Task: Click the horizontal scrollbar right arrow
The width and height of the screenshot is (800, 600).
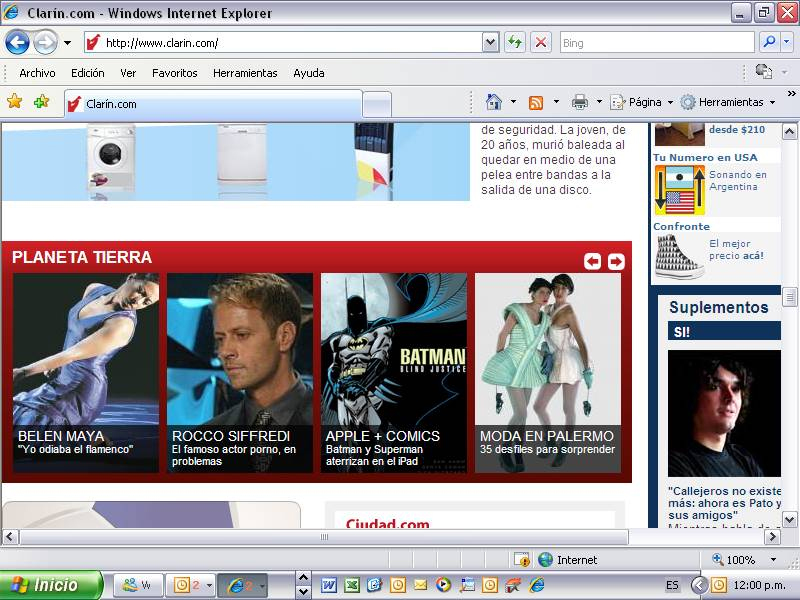Action: point(772,537)
